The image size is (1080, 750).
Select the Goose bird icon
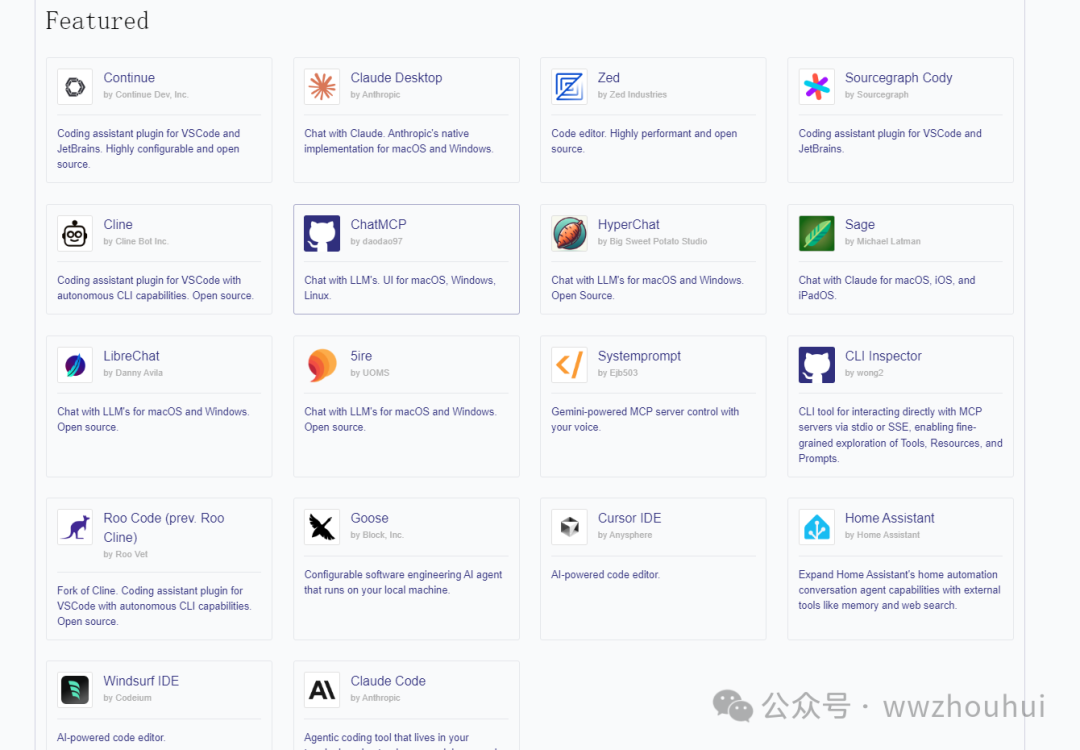(x=322, y=528)
